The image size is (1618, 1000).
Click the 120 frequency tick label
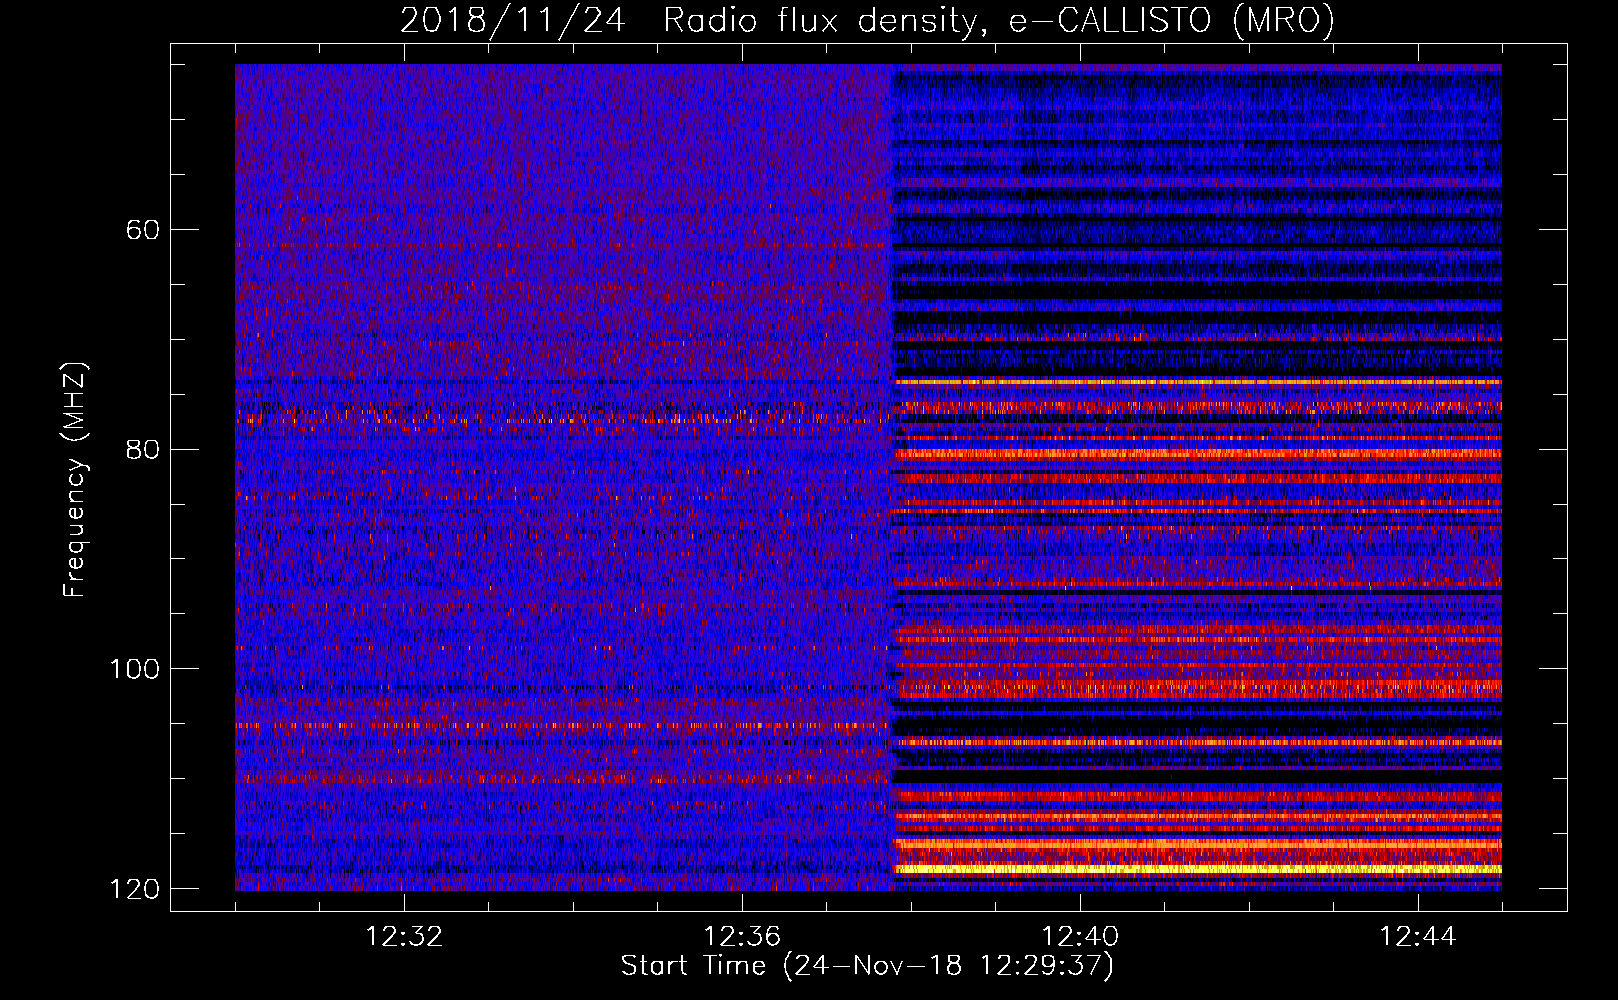tap(134, 889)
